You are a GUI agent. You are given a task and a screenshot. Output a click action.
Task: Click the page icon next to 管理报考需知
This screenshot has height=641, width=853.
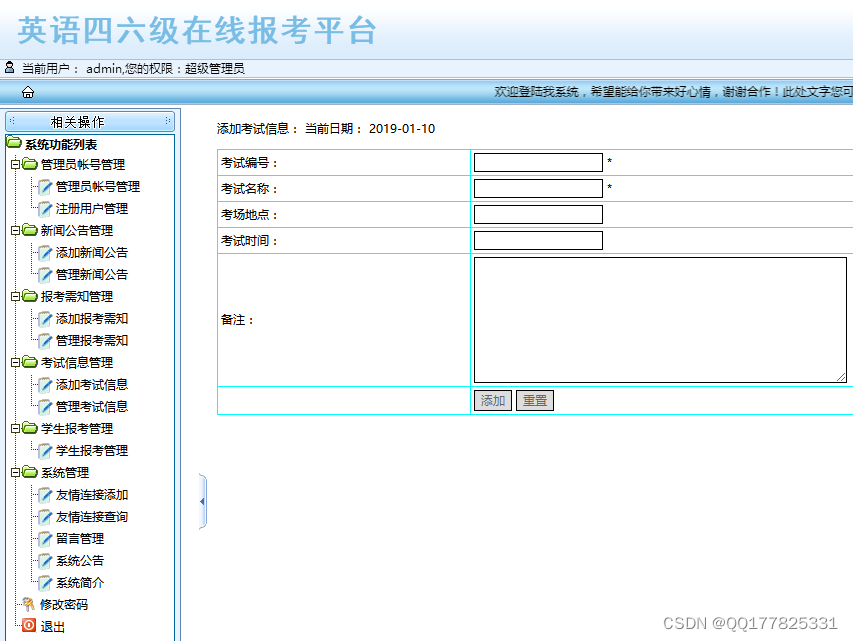(x=45, y=341)
